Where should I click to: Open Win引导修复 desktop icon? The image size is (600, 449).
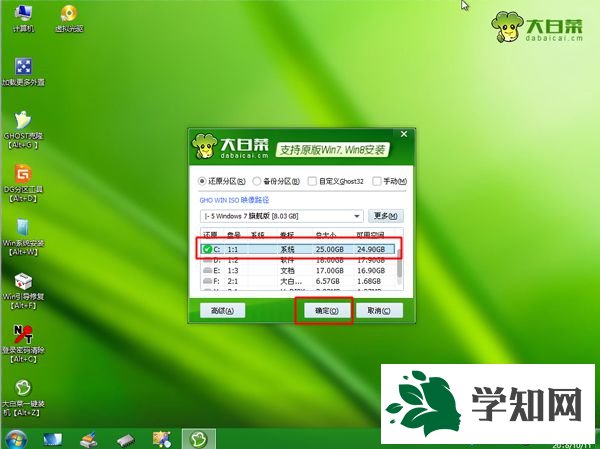(x=23, y=291)
